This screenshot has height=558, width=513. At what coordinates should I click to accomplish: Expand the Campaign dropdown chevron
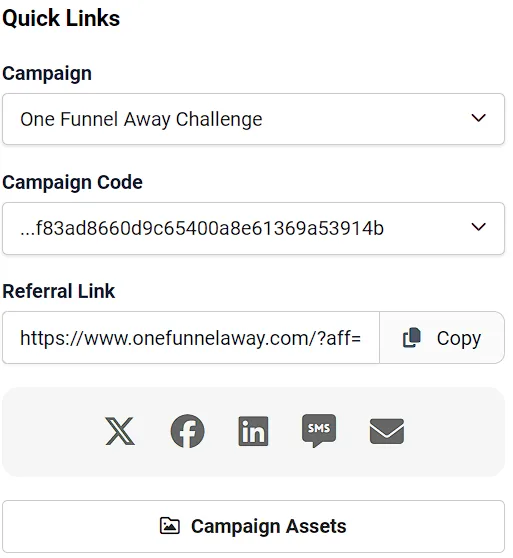click(478, 118)
